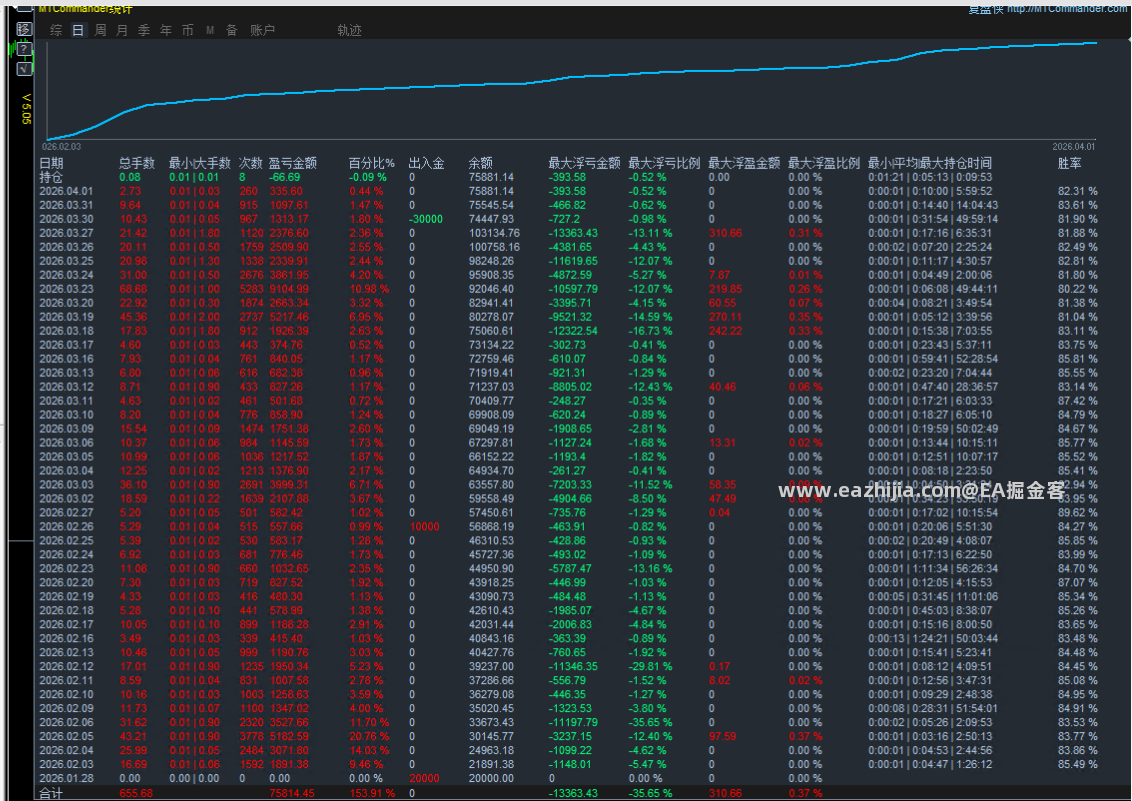
Task: Open the 备 notes tab
Action: coord(232,30)
